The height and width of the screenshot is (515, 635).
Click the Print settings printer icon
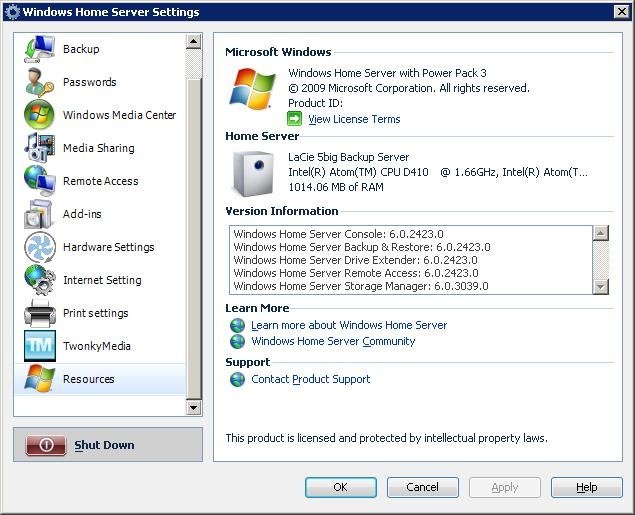(x=39, y=313)
